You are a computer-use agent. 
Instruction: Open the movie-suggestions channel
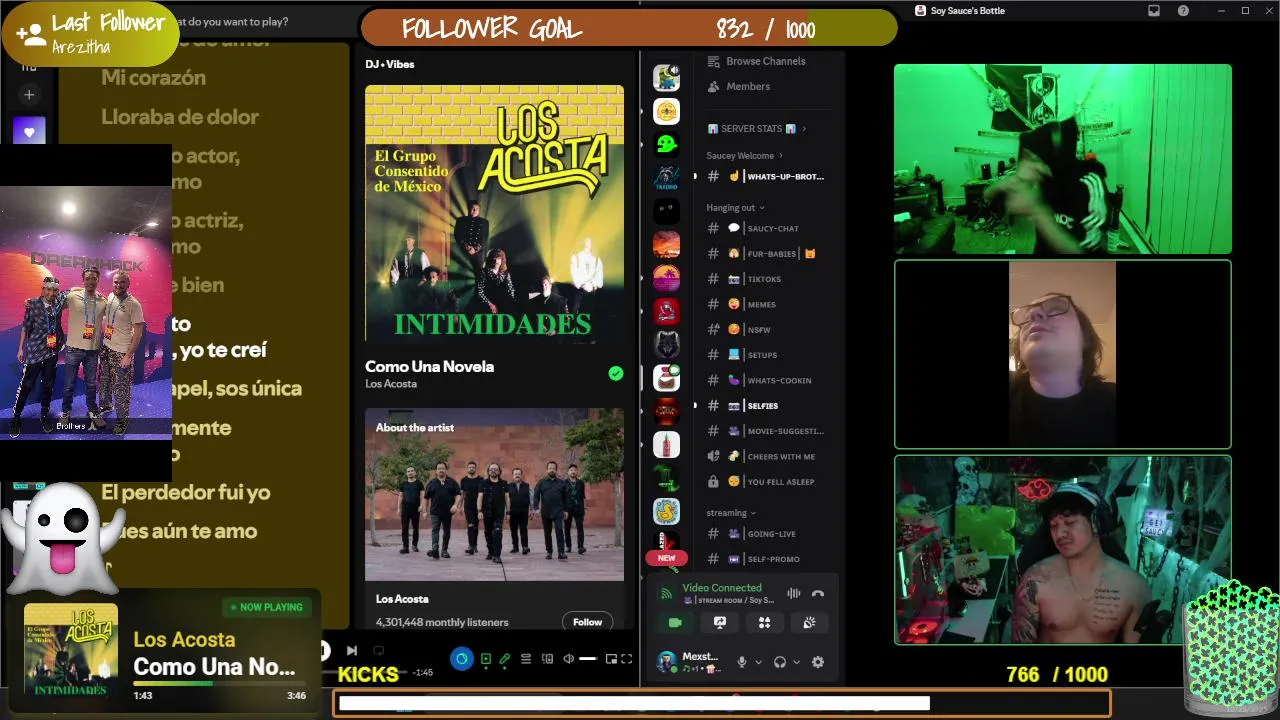[x=767, y=431]
